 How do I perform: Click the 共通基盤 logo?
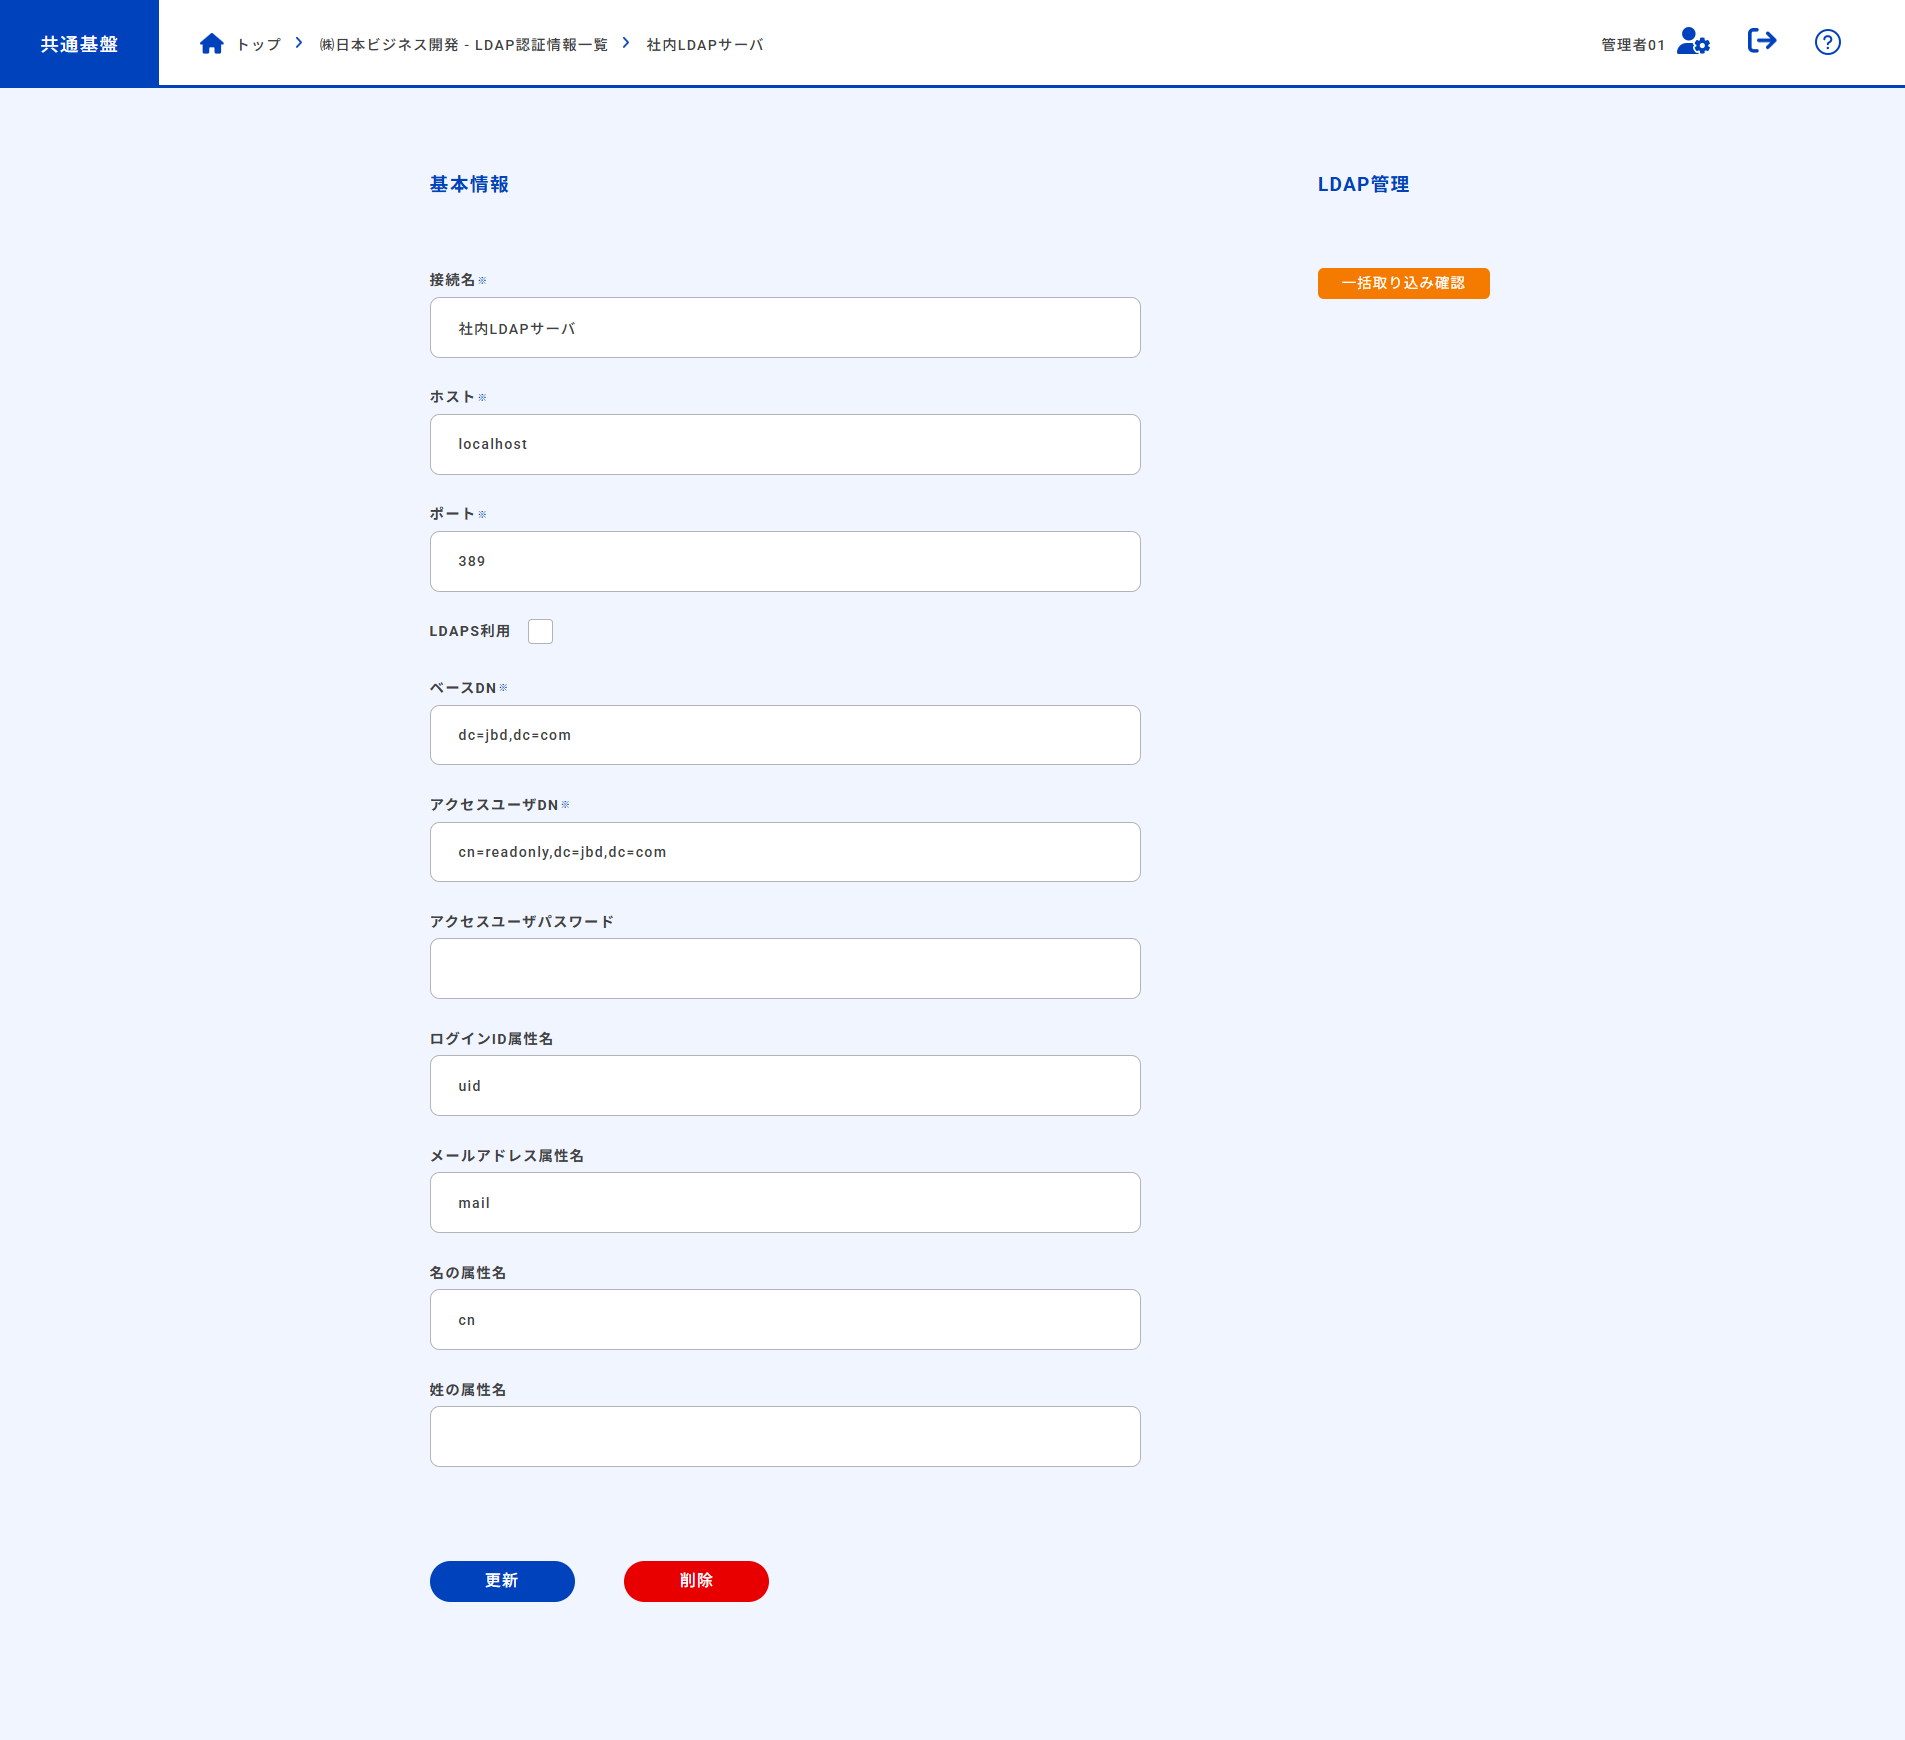tap(79, 44)
